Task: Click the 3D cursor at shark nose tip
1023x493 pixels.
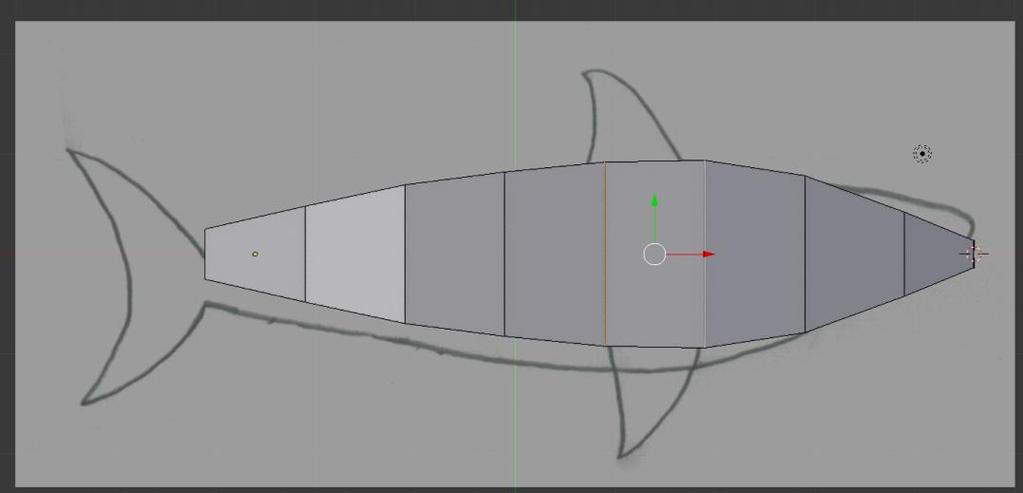Action: 973,254
